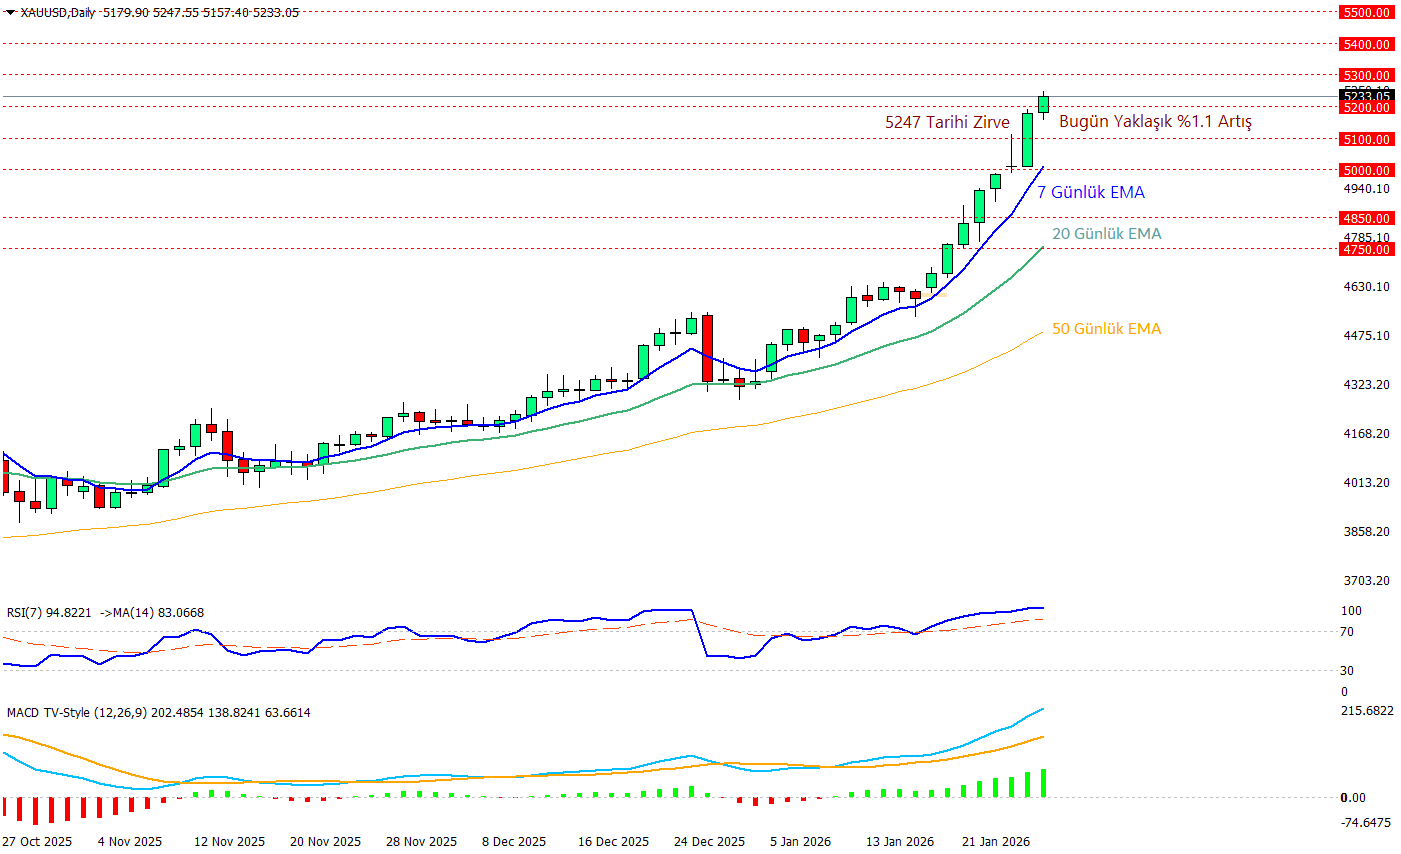The height and width of the screenshot is (854, 1401).
Task: Click the '24 Dec 2025' date on time axis
Action: [709, 841]
